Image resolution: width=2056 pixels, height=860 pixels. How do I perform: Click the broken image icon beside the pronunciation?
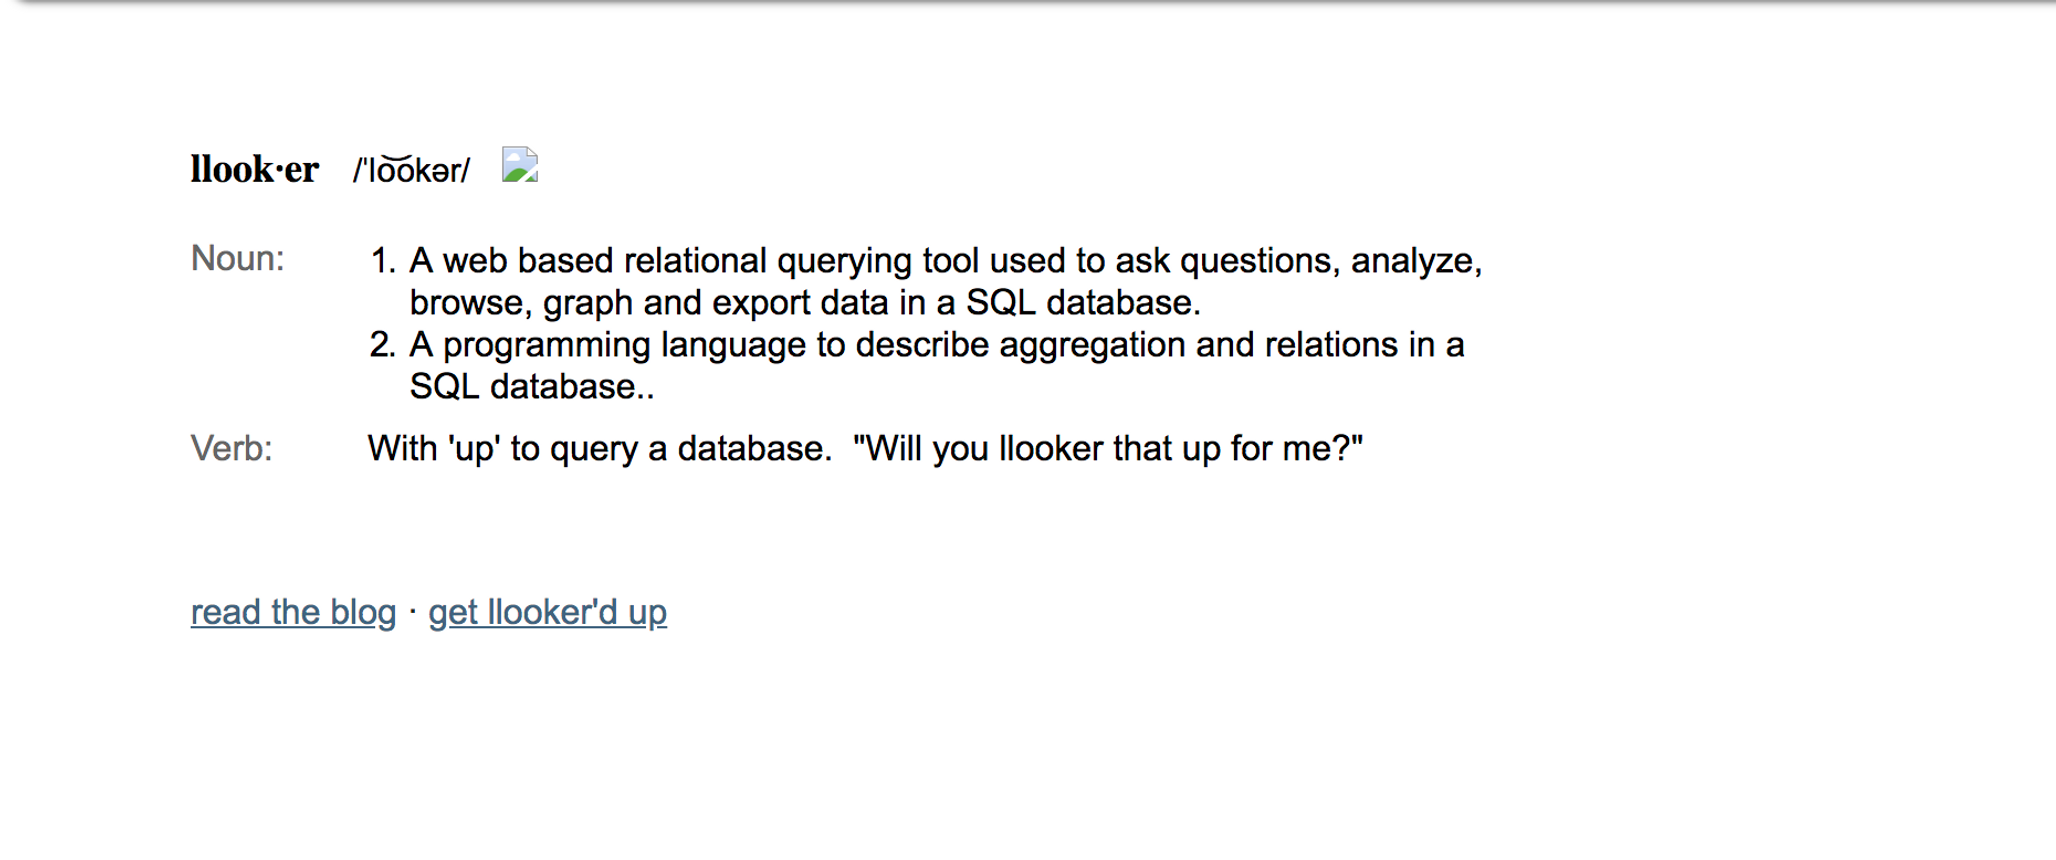click(520, 165)
